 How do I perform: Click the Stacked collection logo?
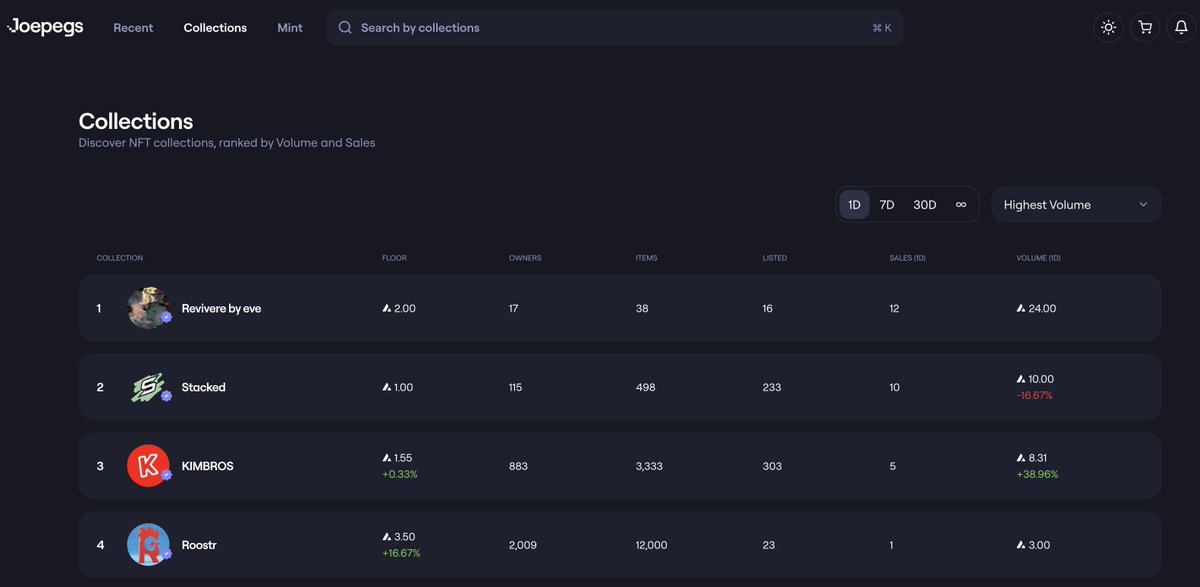tap(148, 387)
